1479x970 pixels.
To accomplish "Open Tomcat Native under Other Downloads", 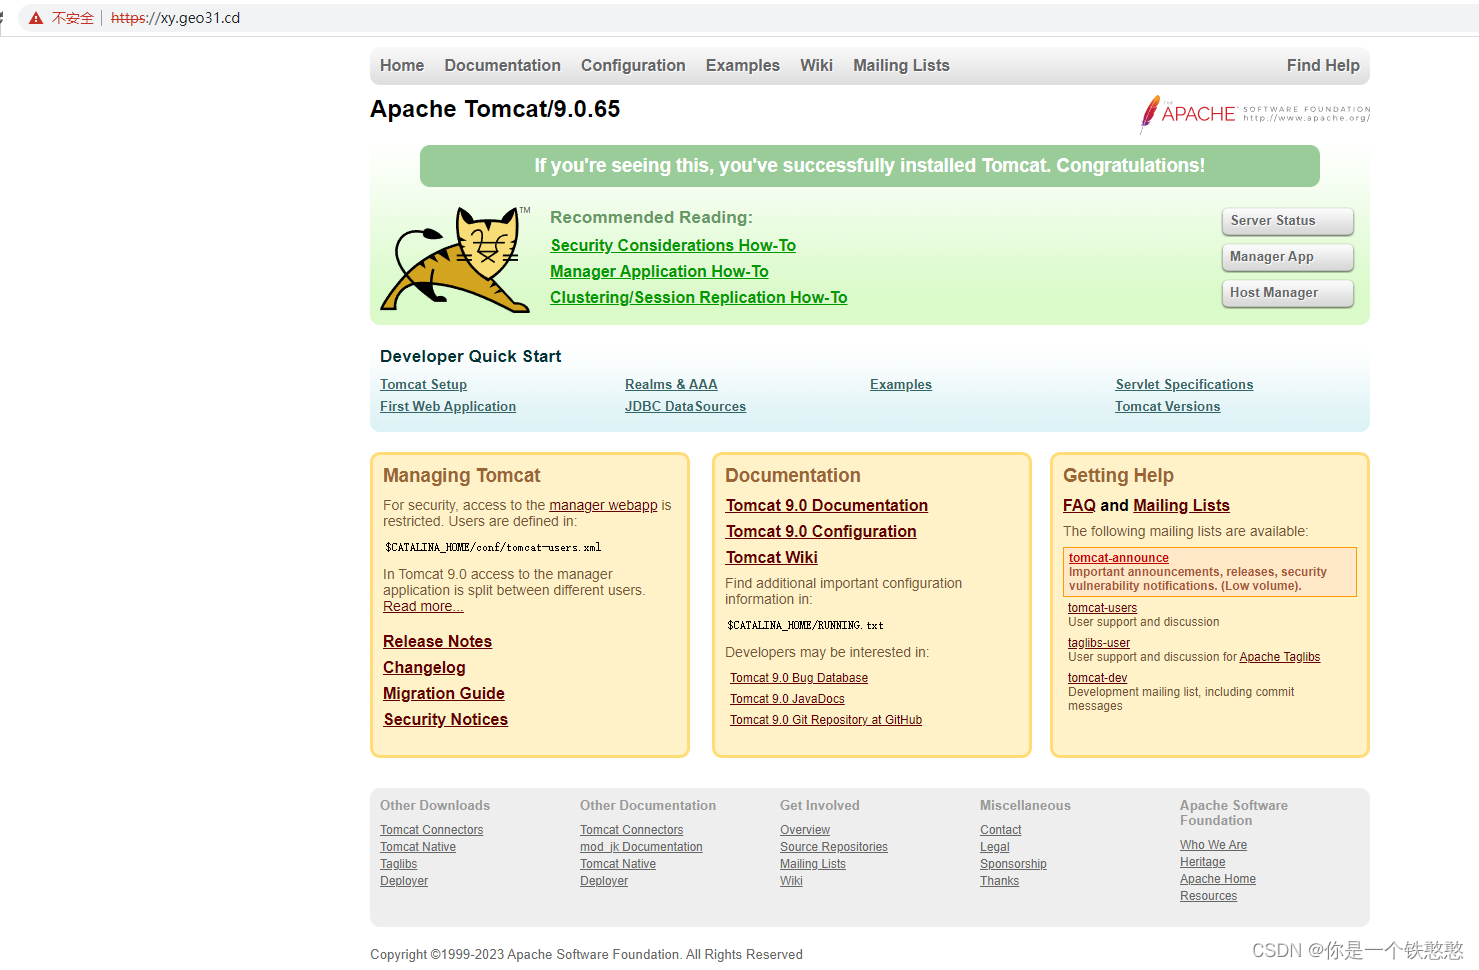I will [417, 847].
